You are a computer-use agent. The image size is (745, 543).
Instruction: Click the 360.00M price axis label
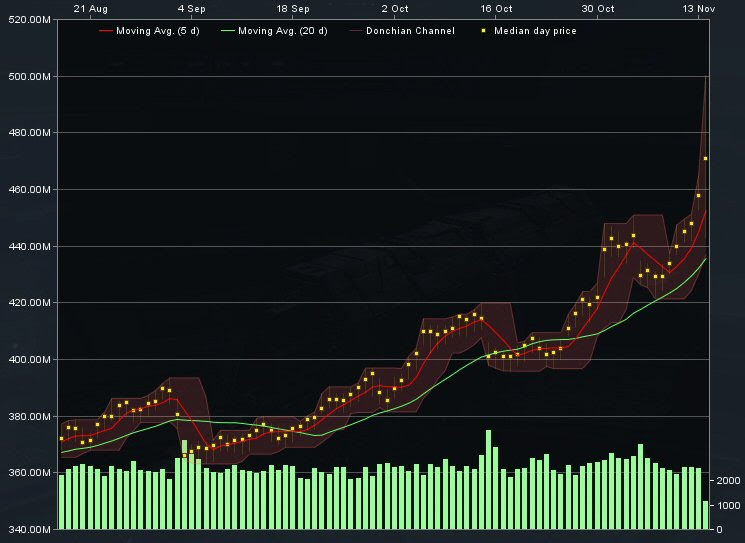click(x=29, y=473)
